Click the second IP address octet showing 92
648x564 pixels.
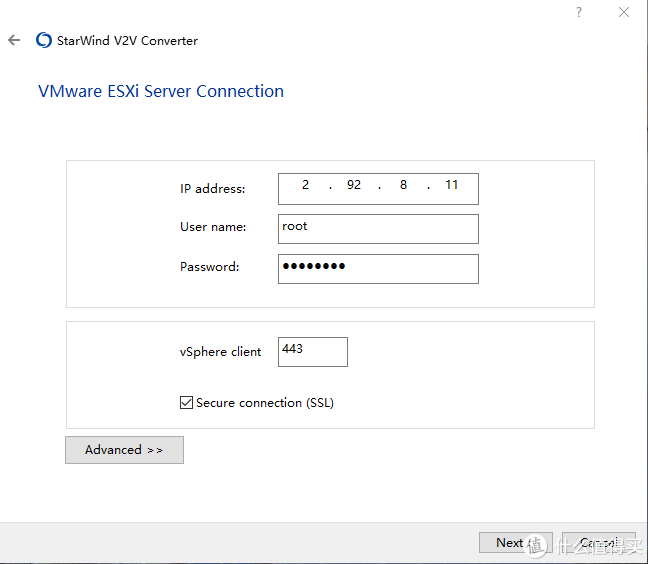pyautogui.click(x=354, y=185)
